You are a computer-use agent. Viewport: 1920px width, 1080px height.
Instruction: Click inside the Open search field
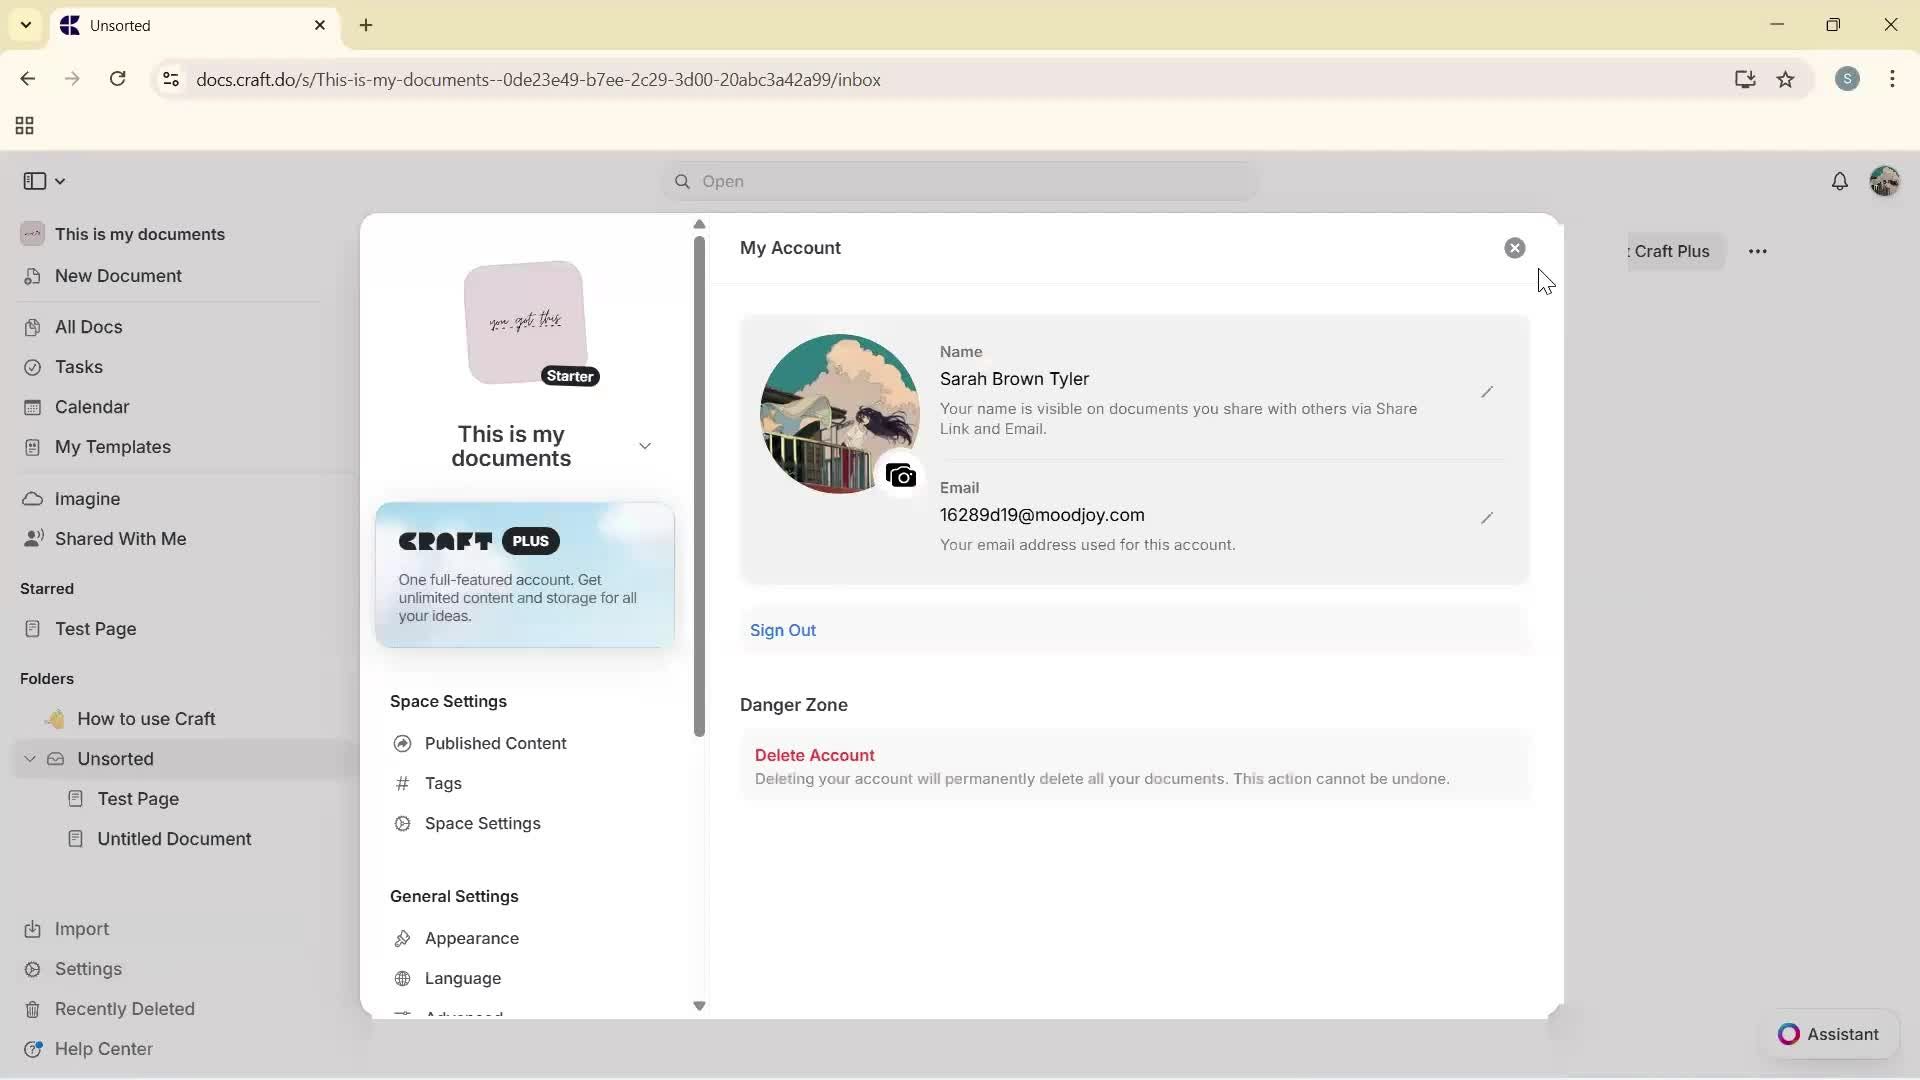(959, 181)
